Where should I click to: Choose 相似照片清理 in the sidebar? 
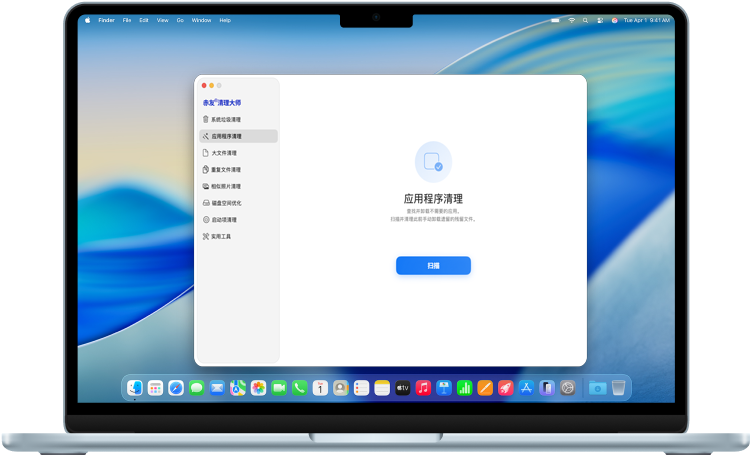(x=225, y=186)
